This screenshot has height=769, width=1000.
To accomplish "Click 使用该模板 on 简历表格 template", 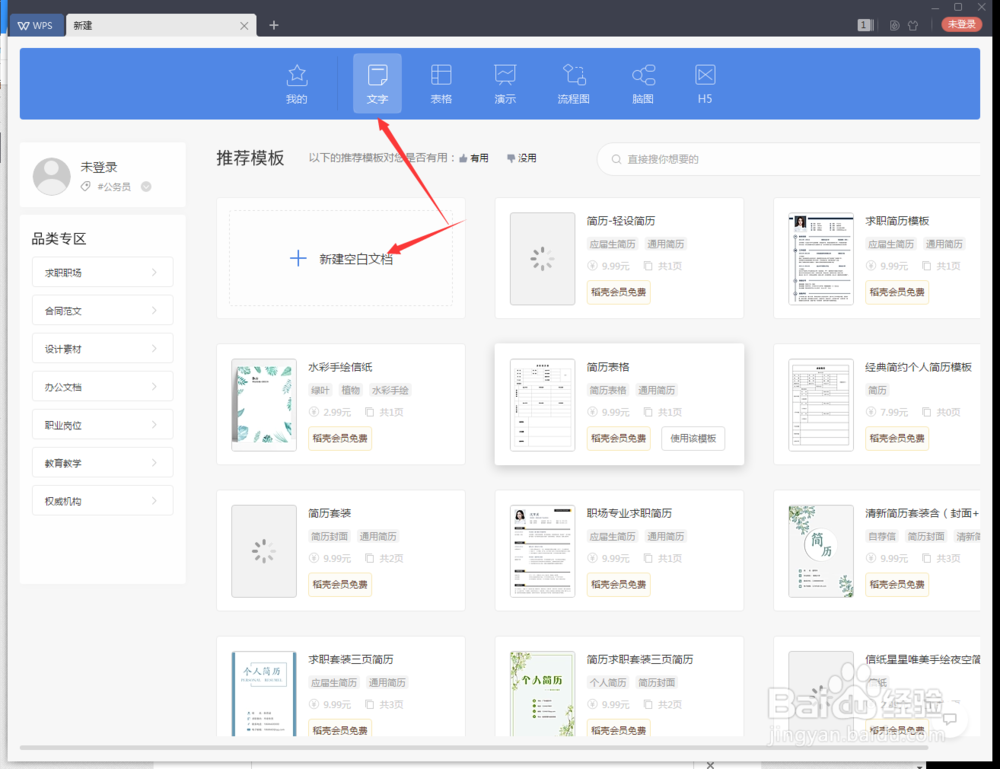I will (692, 438).
